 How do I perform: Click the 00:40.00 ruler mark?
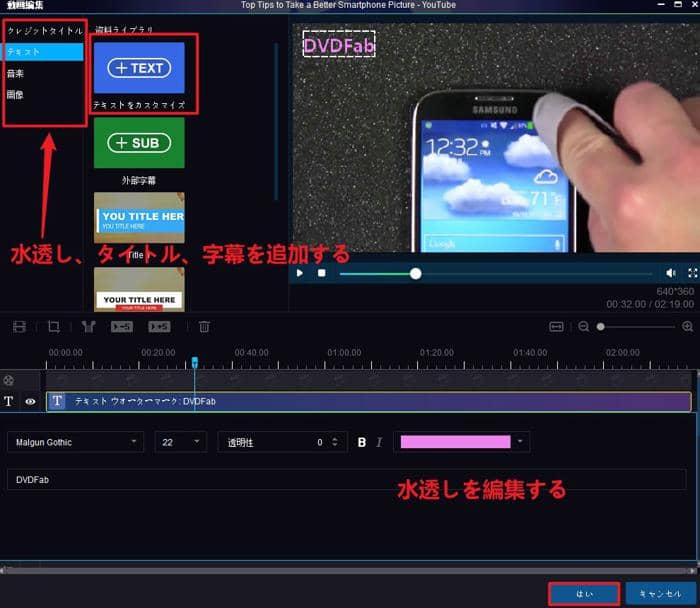pyautogui.click(x=251, y=353)
